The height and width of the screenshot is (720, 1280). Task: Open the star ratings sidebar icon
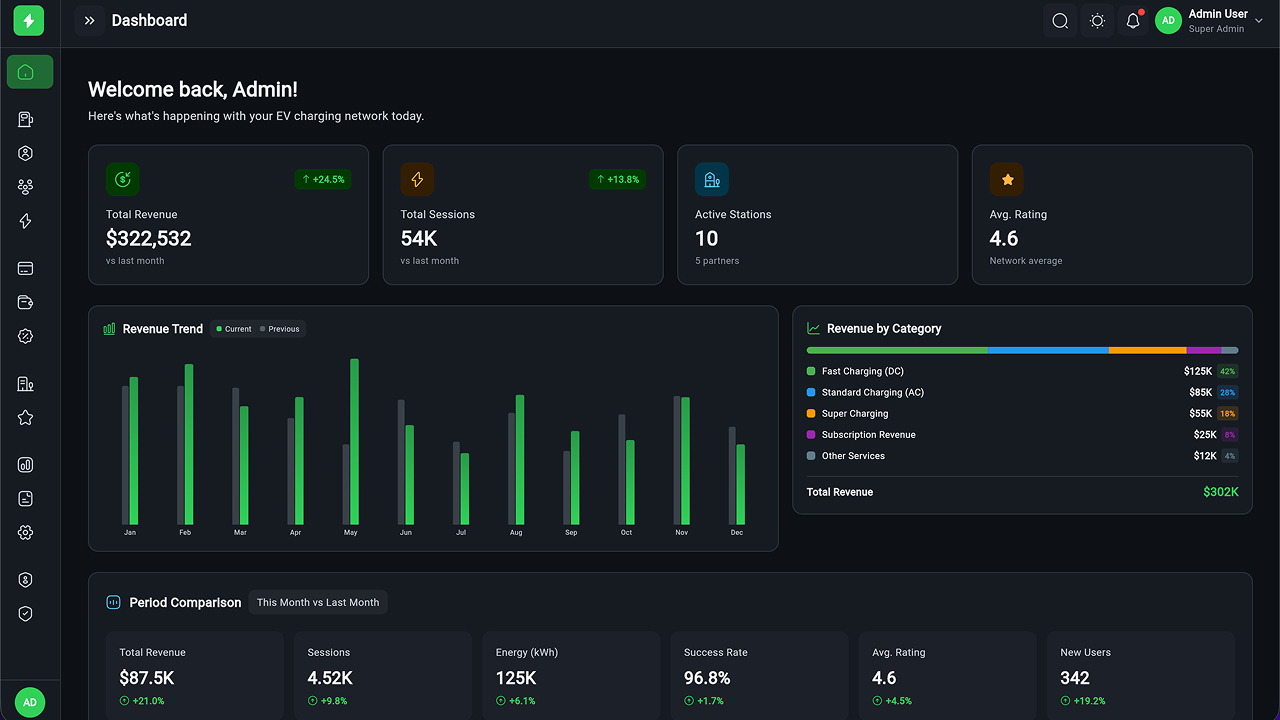(26, 418)
